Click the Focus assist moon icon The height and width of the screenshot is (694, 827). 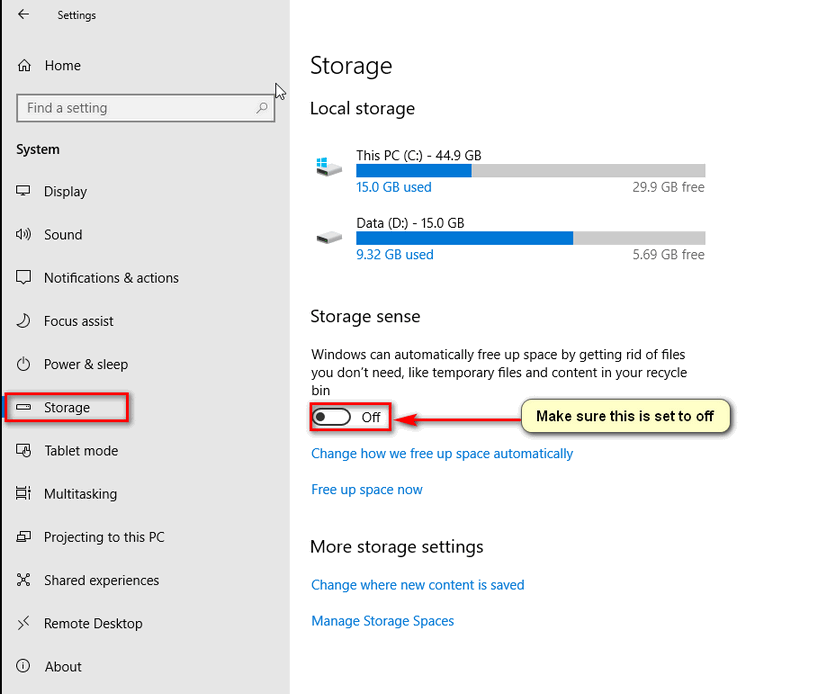click(23, 321)
